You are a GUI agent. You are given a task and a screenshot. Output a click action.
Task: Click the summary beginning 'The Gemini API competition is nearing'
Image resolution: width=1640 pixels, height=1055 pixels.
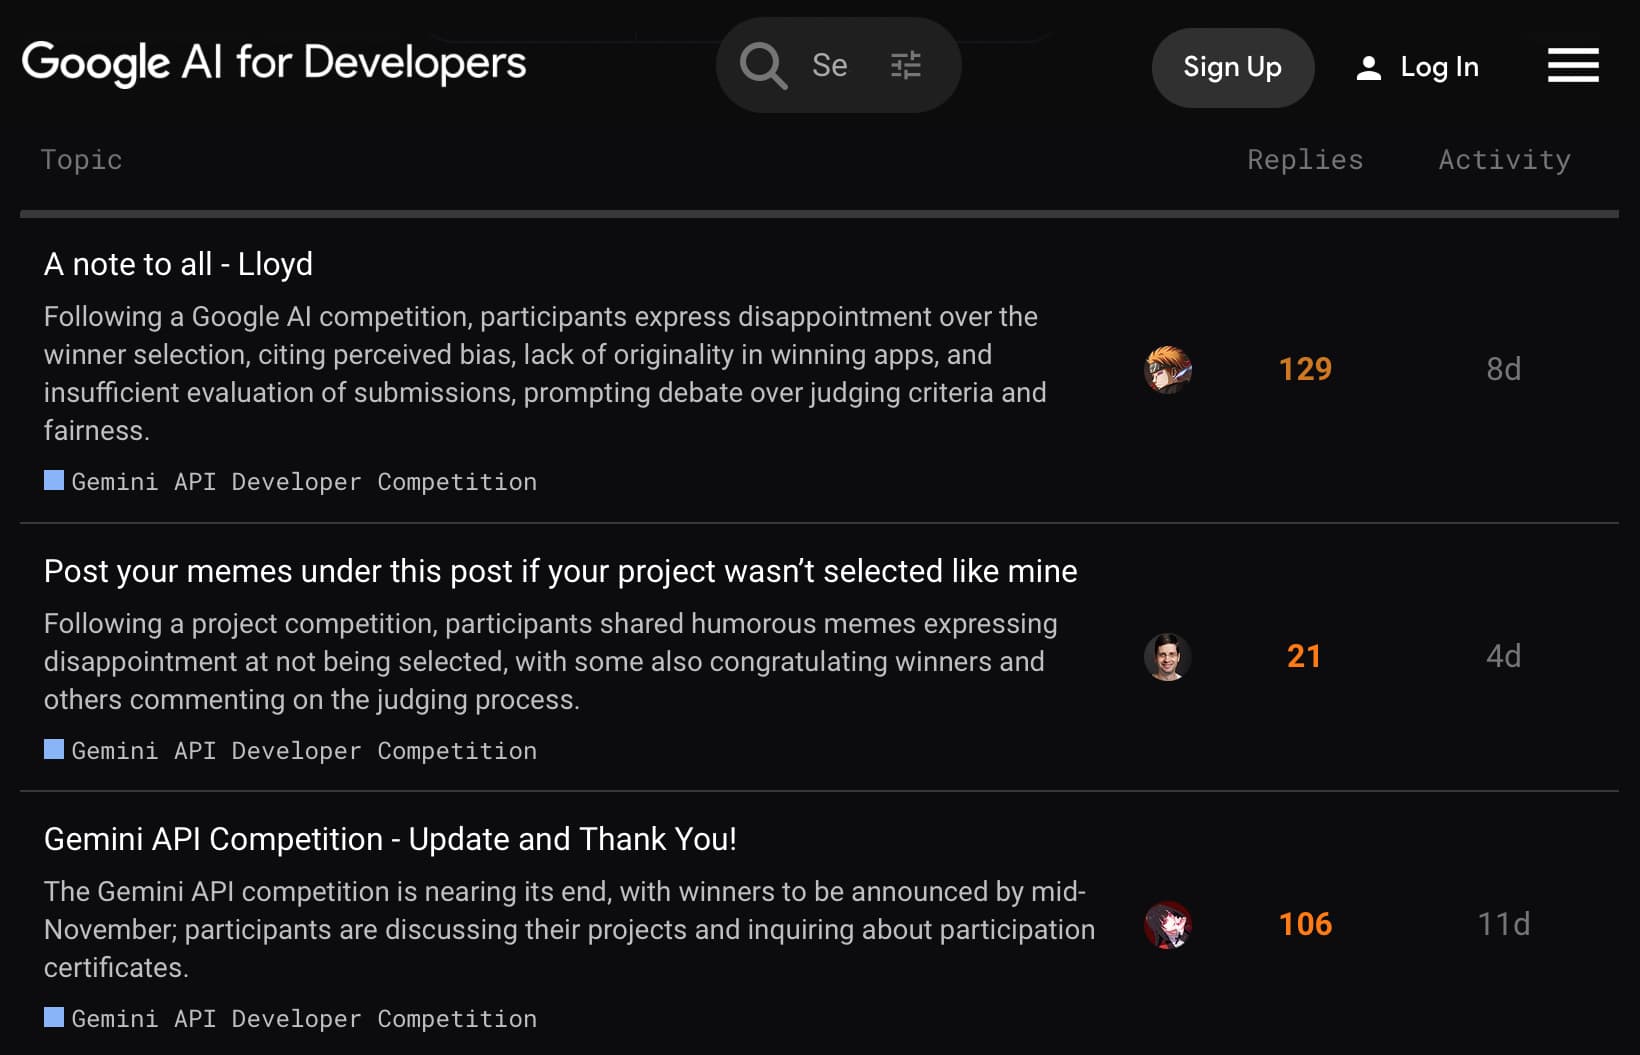click(x=569, y=929)
